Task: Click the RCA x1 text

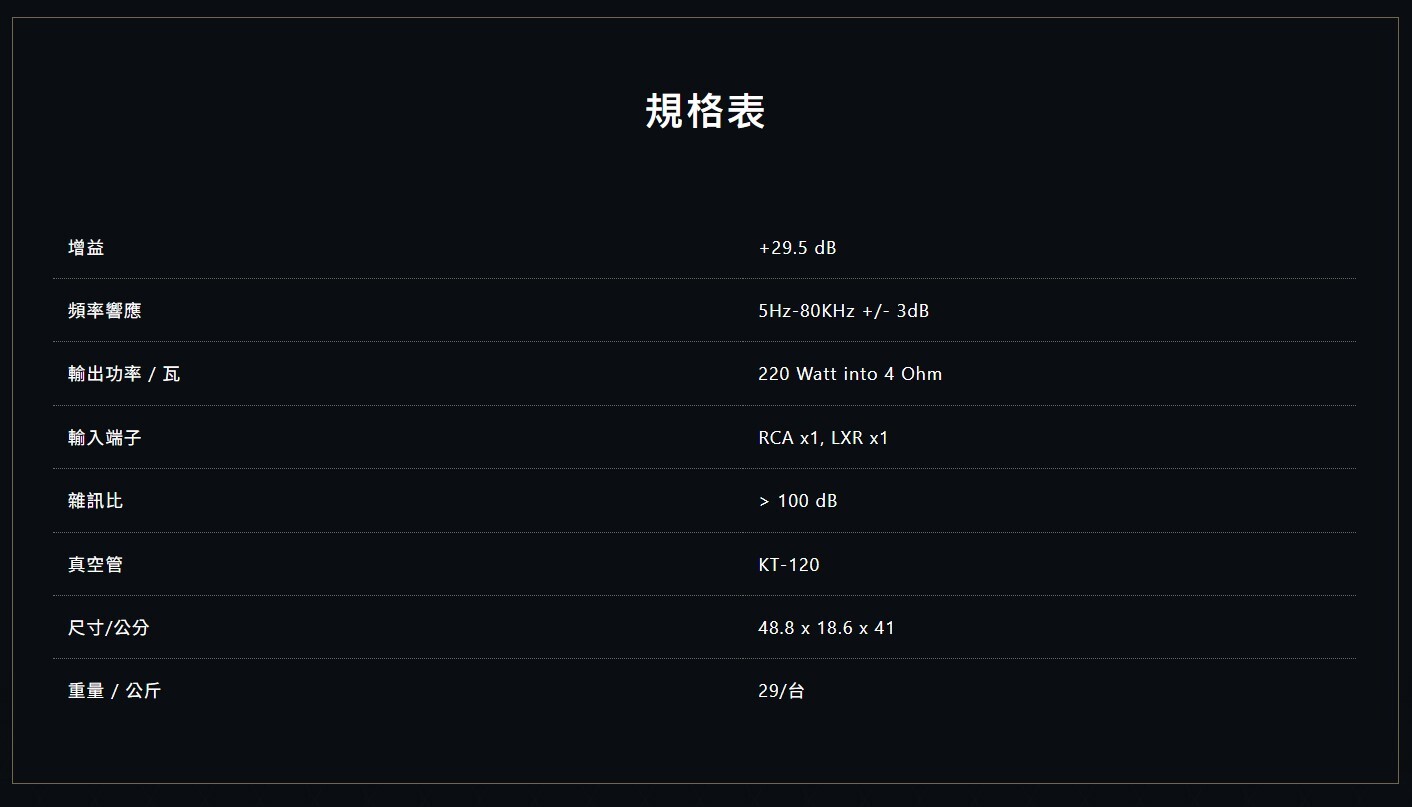Action: [x=789, y=438]
